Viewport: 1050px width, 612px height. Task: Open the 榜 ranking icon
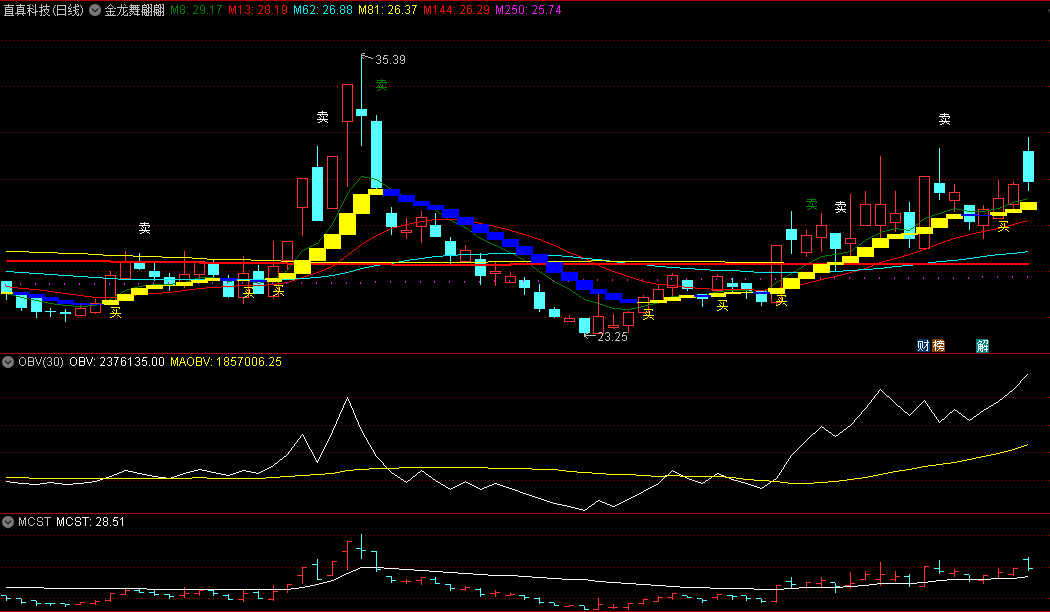pos(938,346)
